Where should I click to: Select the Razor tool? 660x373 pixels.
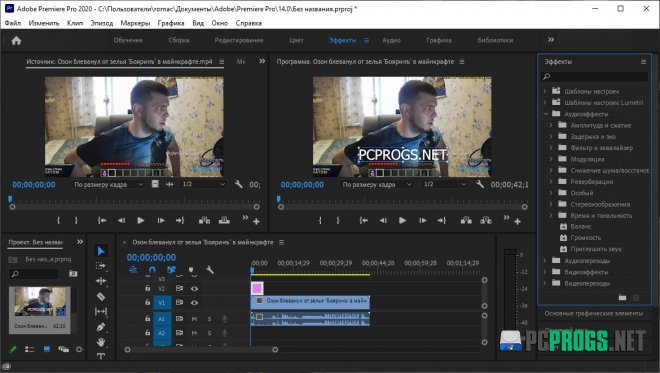pyautogui.click(x=101, y=296)
